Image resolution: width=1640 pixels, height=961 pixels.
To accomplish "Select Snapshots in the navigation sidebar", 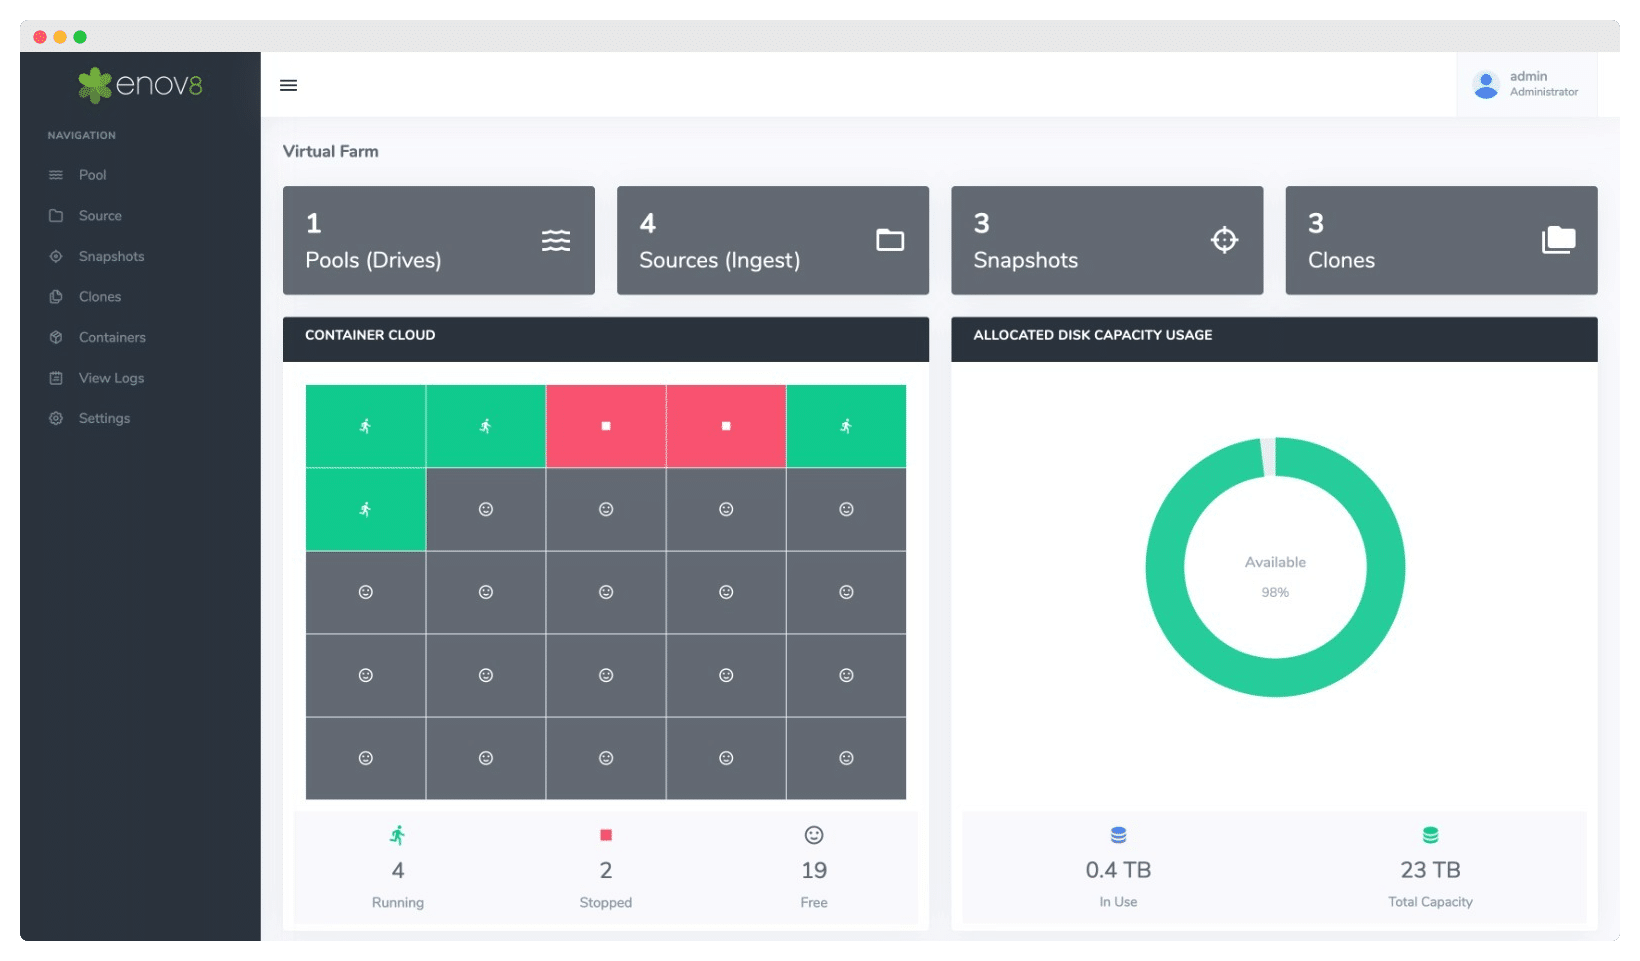I will click(x=110, y=256).
